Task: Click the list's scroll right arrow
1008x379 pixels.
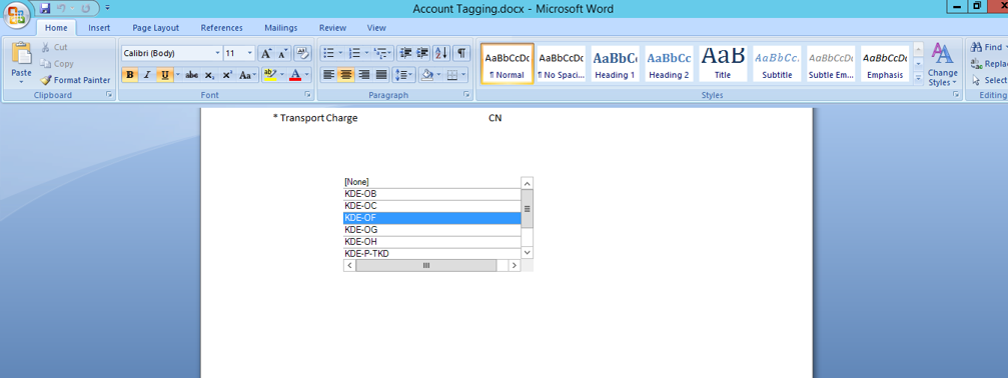Action: (514, 265)
